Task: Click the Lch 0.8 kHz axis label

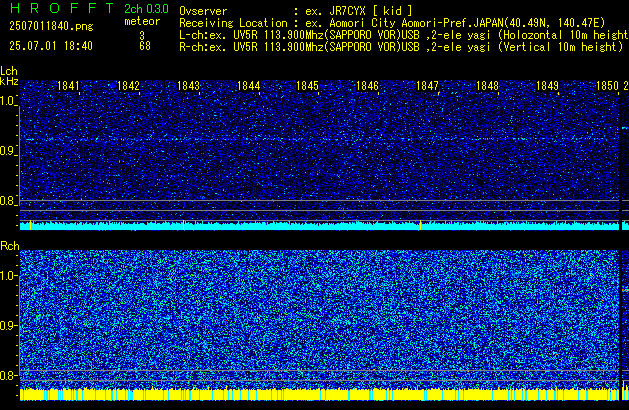Action: click(x=8, y=201)
